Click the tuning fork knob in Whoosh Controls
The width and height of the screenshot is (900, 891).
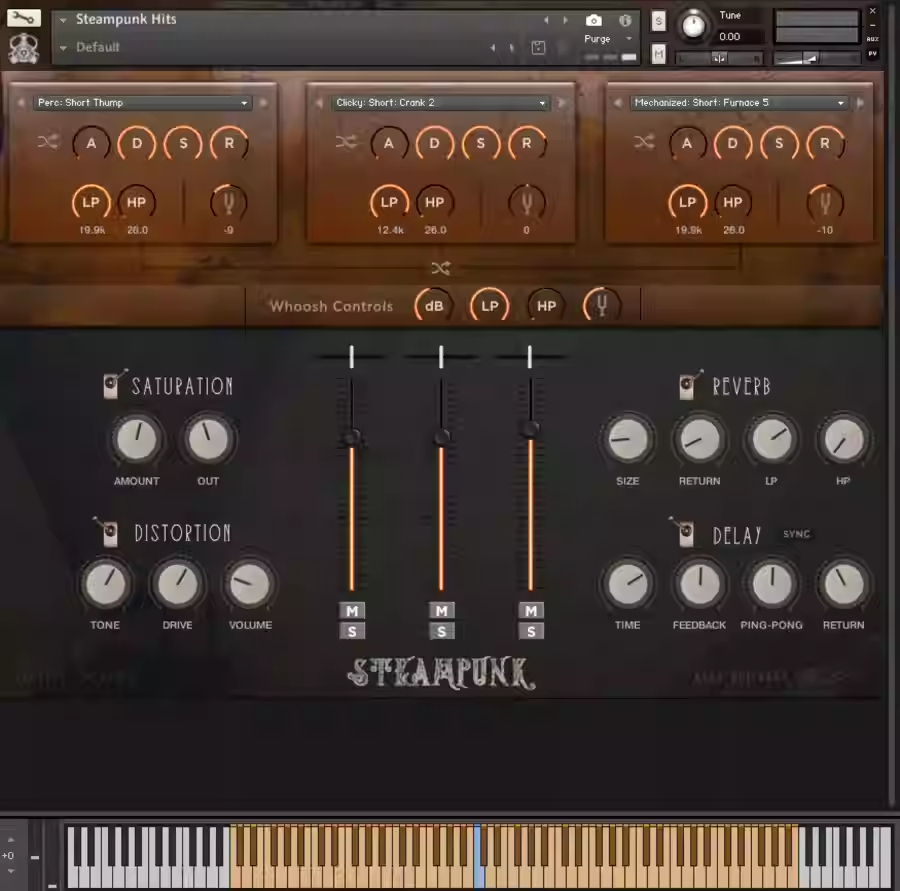click(x=601, y=306)
